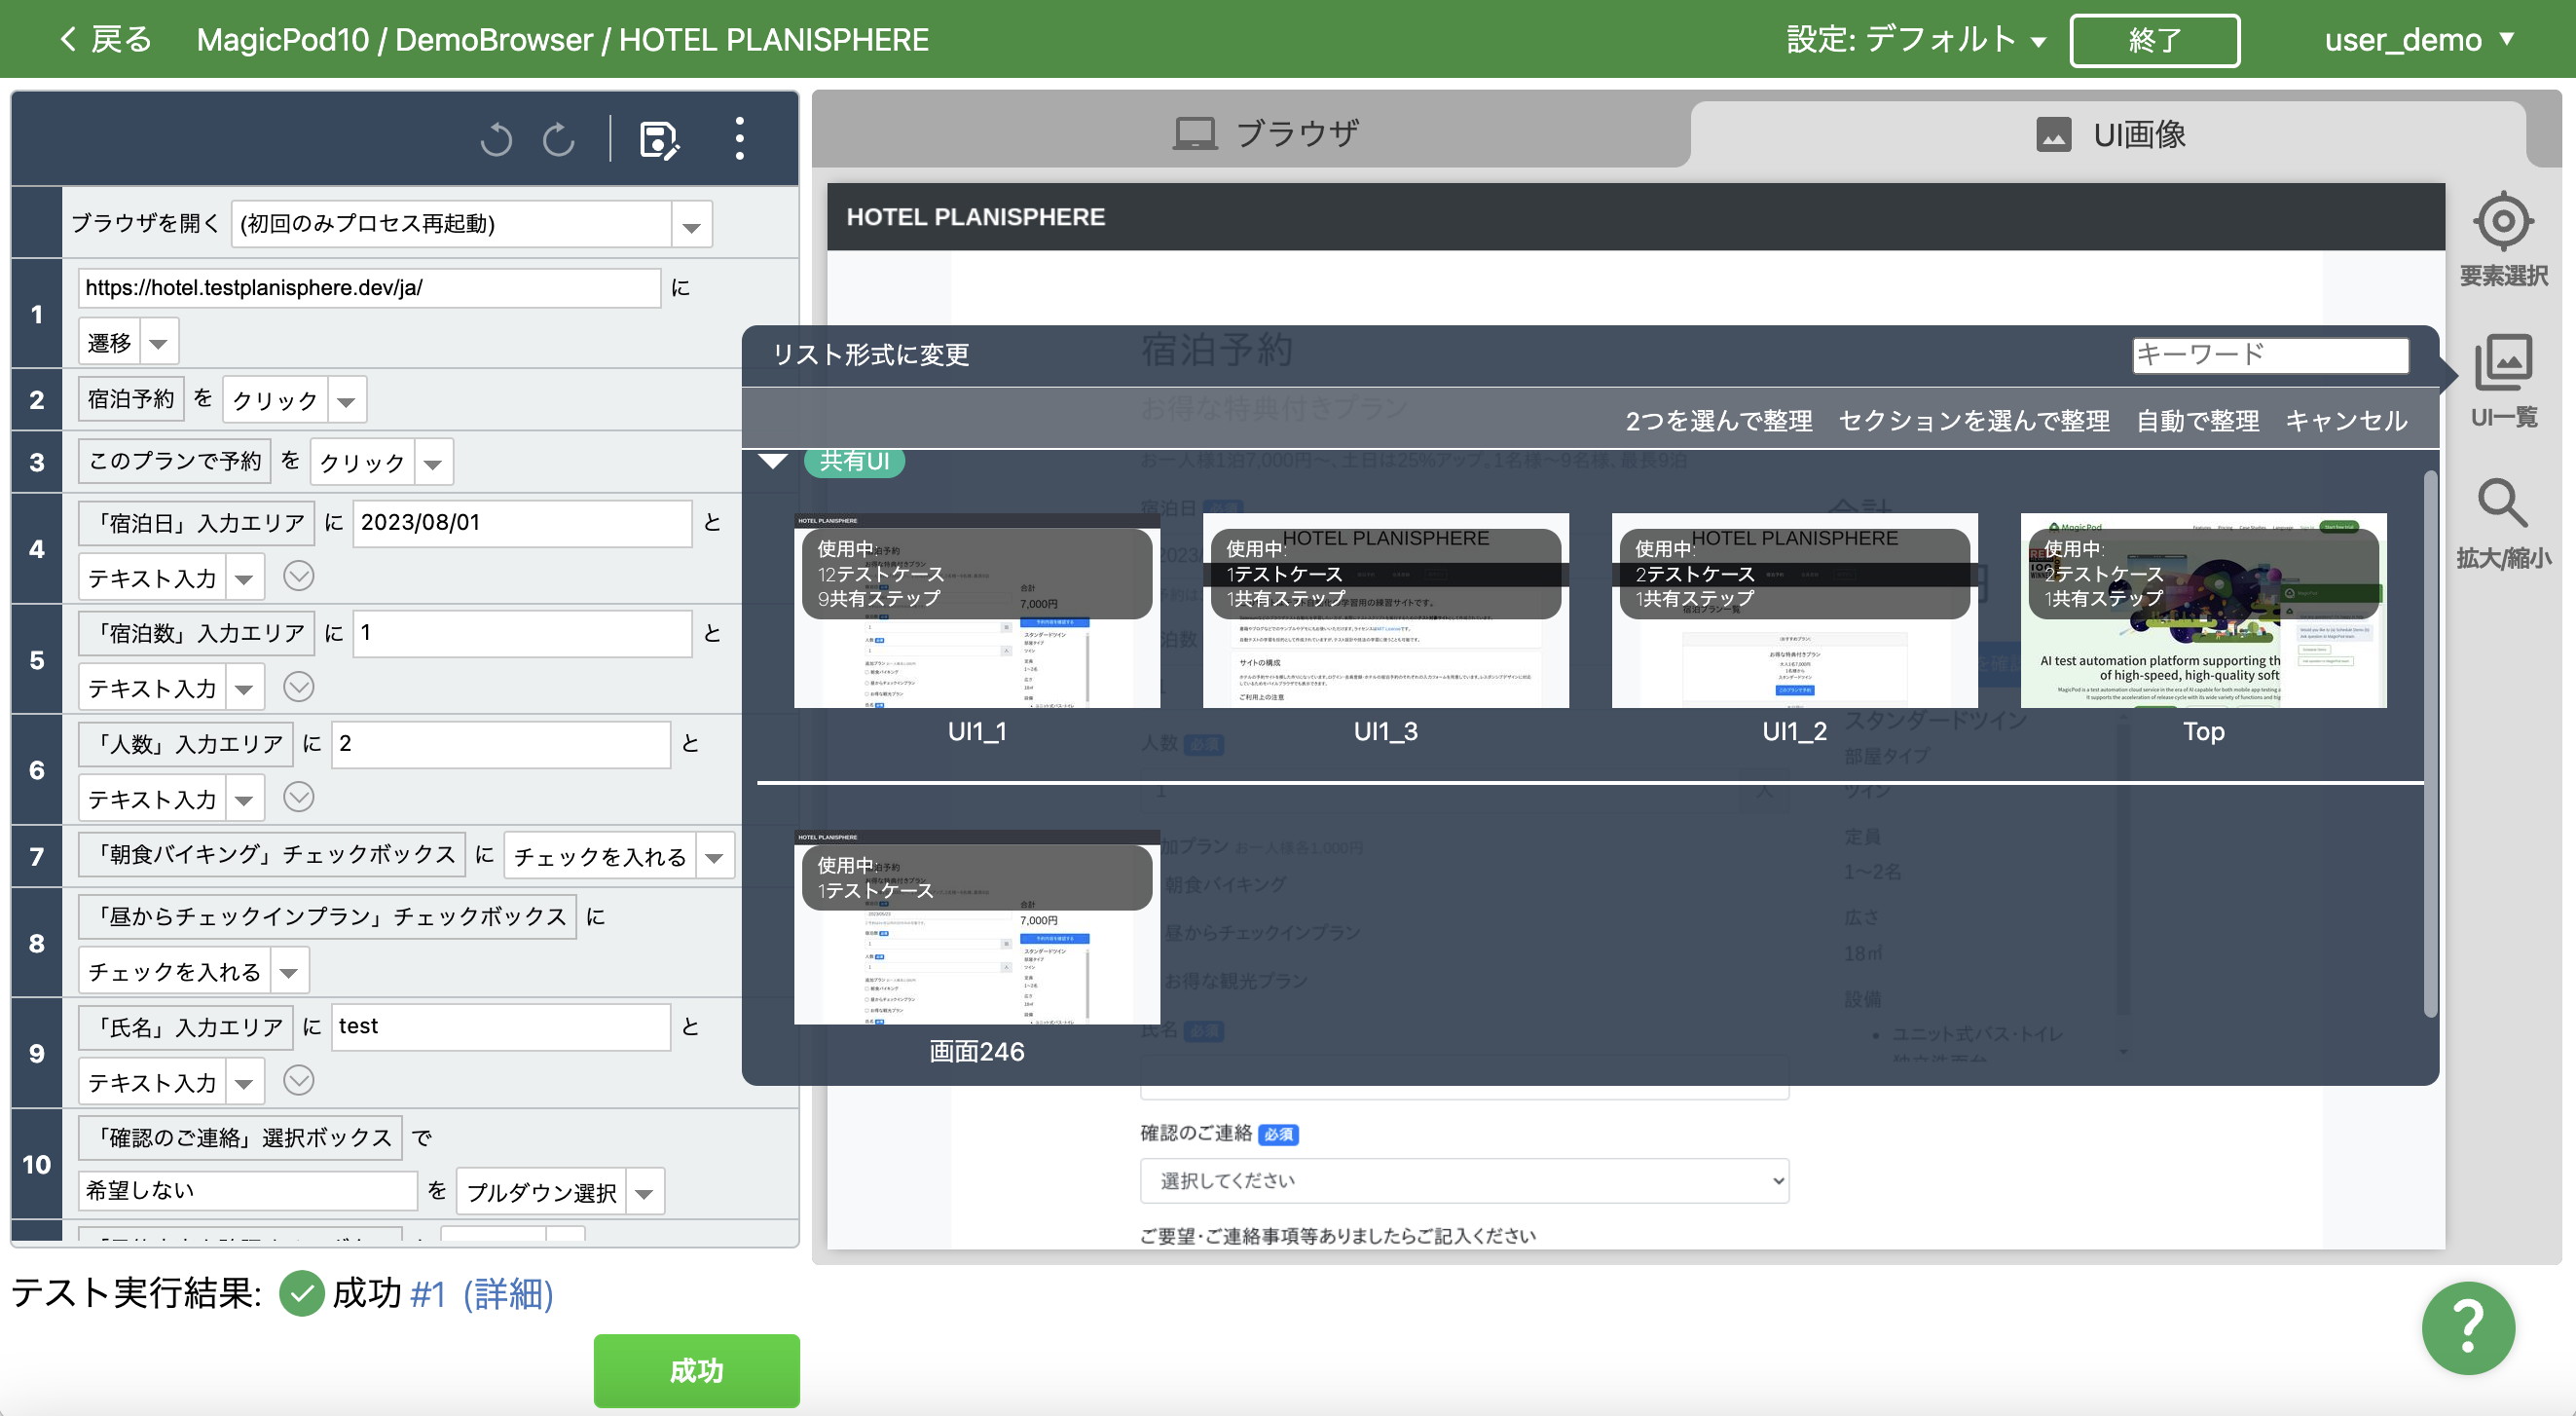Click the circle chevron in step 6

click(299, 797)
